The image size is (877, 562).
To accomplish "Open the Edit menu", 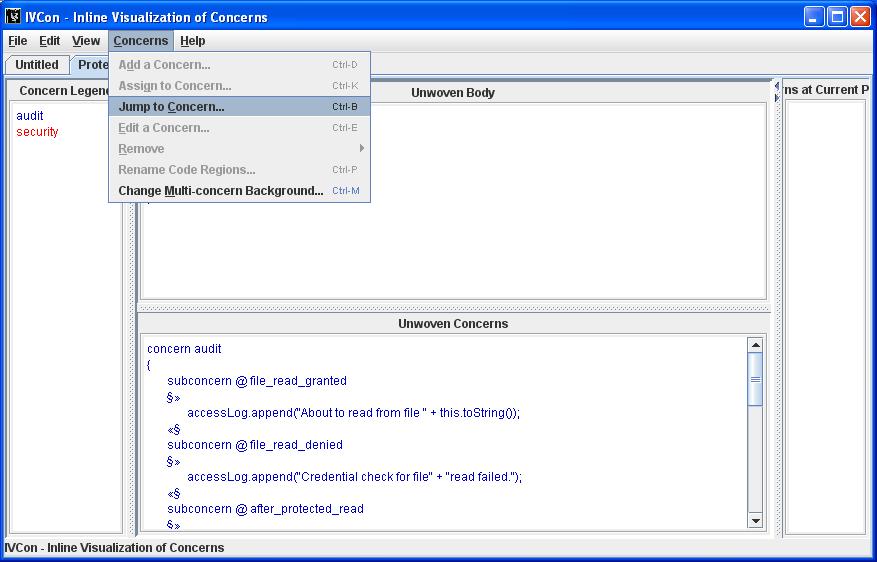I will pos(50,41).
